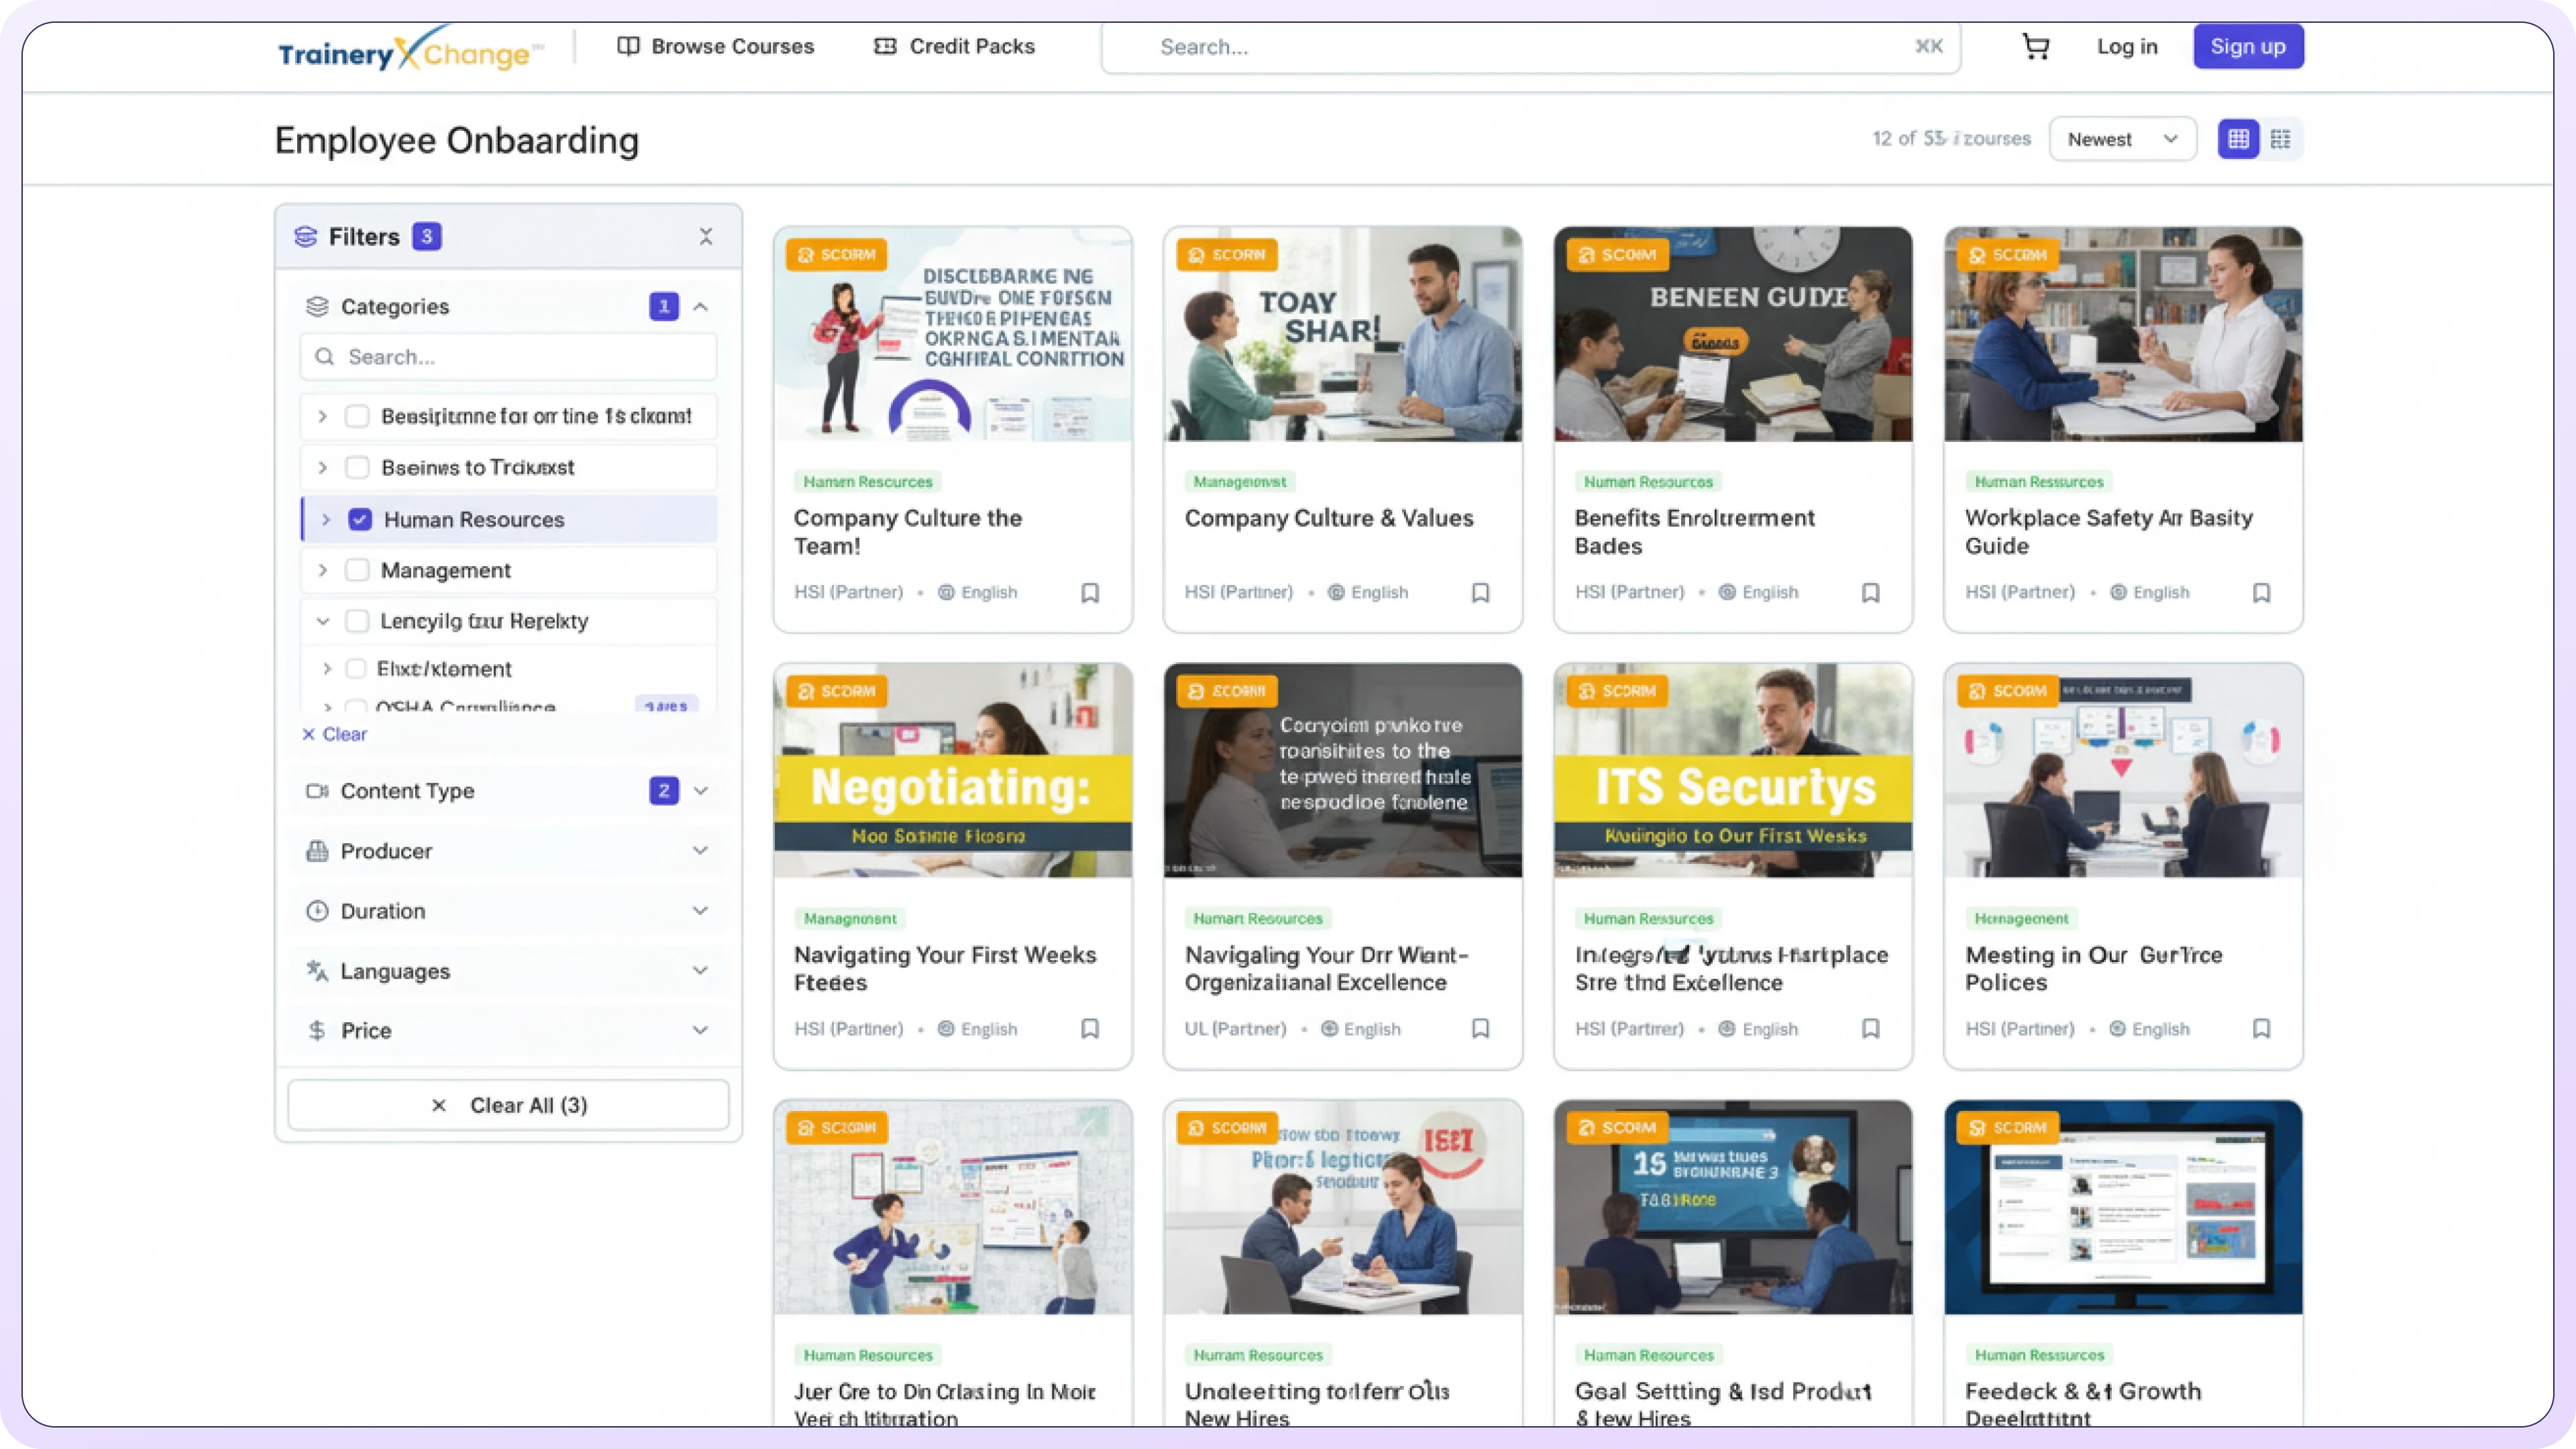The width and height of the screenshot is (2576, 1449).
Task: Switch to list view layout
Action: click(x=2282, y=139)
